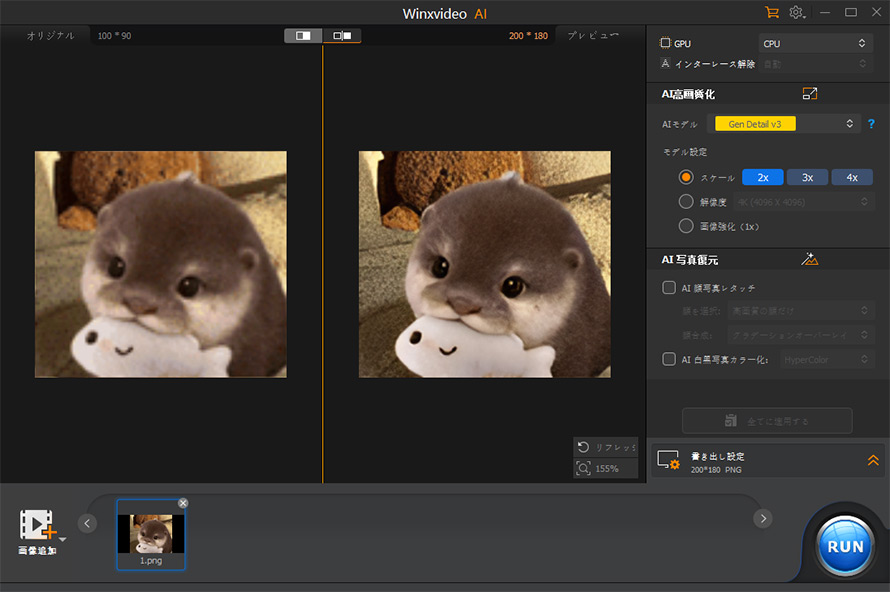Choose the 4x scale button
This screenshot has width=890, height=592.
(x=852, y=177)
